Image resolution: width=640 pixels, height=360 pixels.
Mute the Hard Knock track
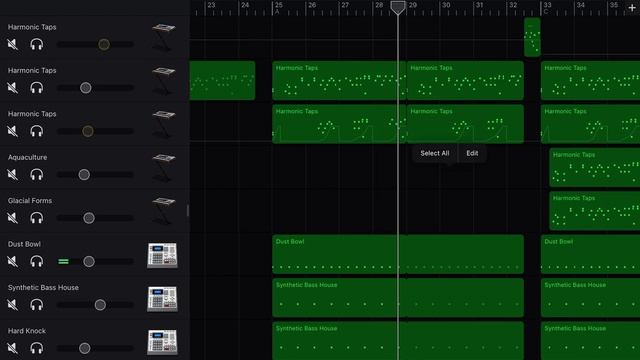13,348
